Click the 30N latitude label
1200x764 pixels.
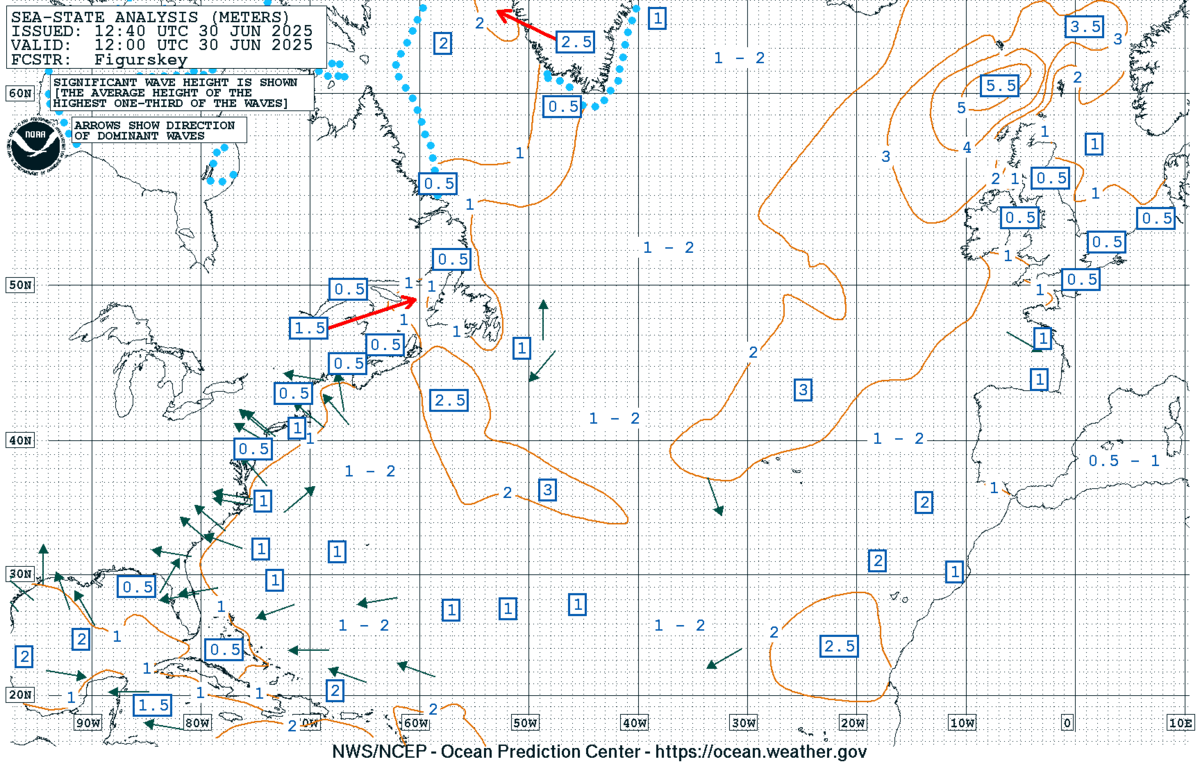pyautogui.click(x=19, y=574)
